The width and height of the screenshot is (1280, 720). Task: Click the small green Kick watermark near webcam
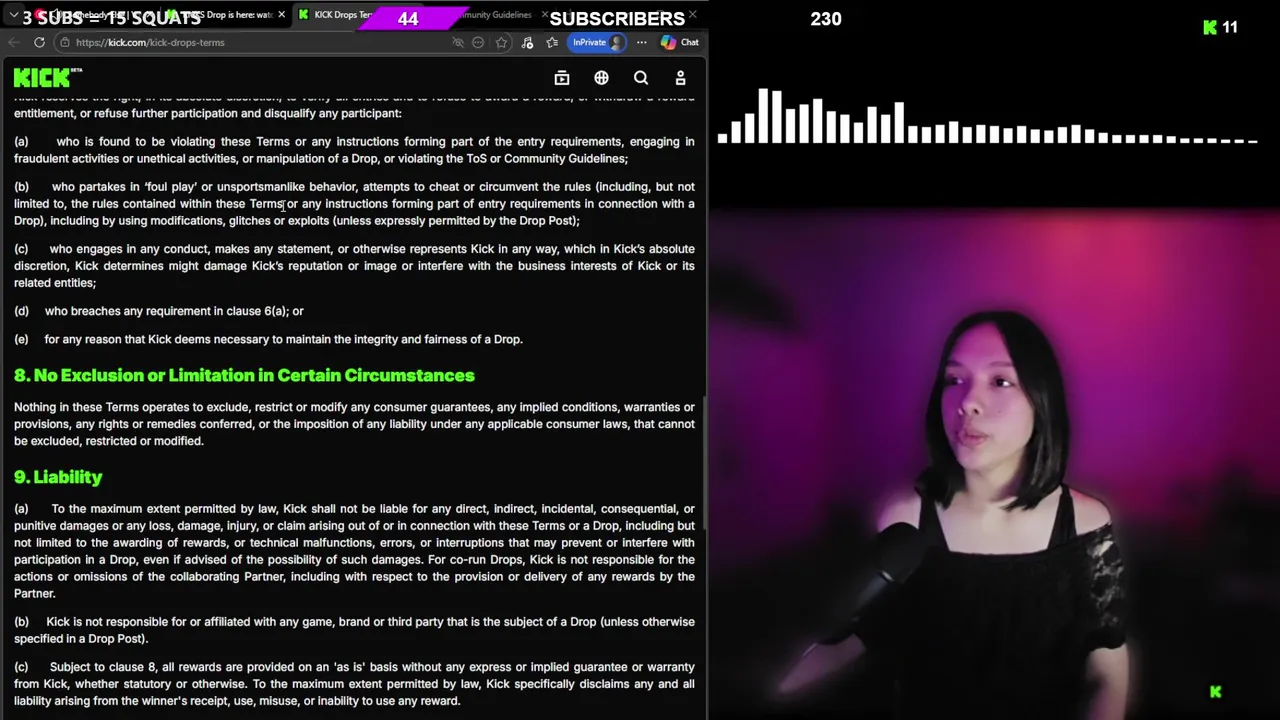(1216, 691)
